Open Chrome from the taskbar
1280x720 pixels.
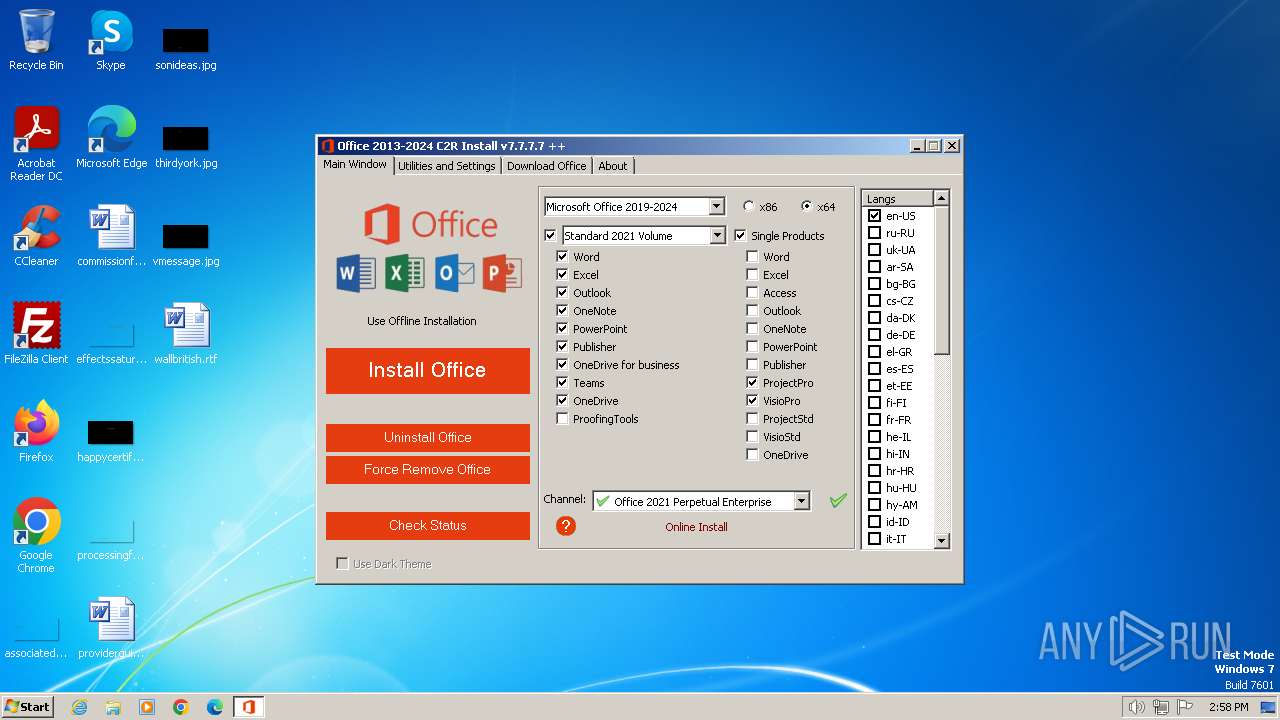click(181, 707)
